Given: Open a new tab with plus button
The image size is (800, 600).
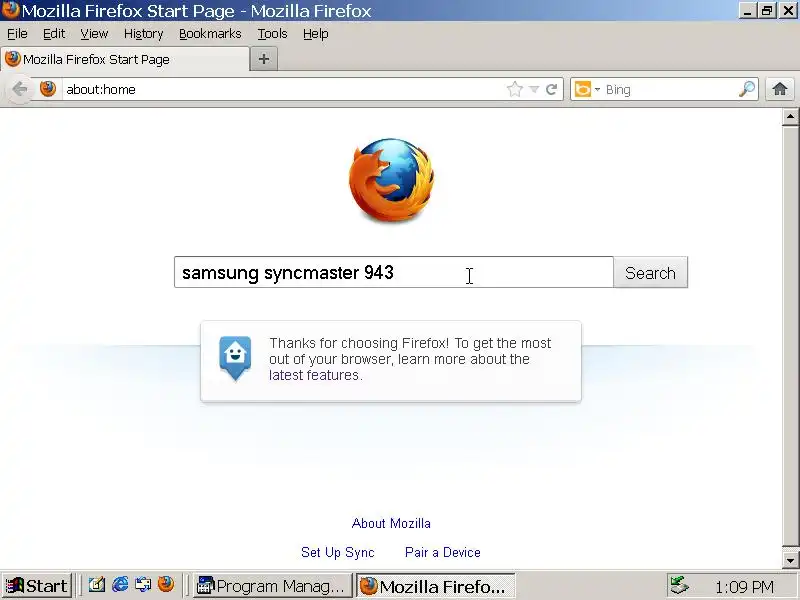Looking at the screenshot, I should [264, 59].
